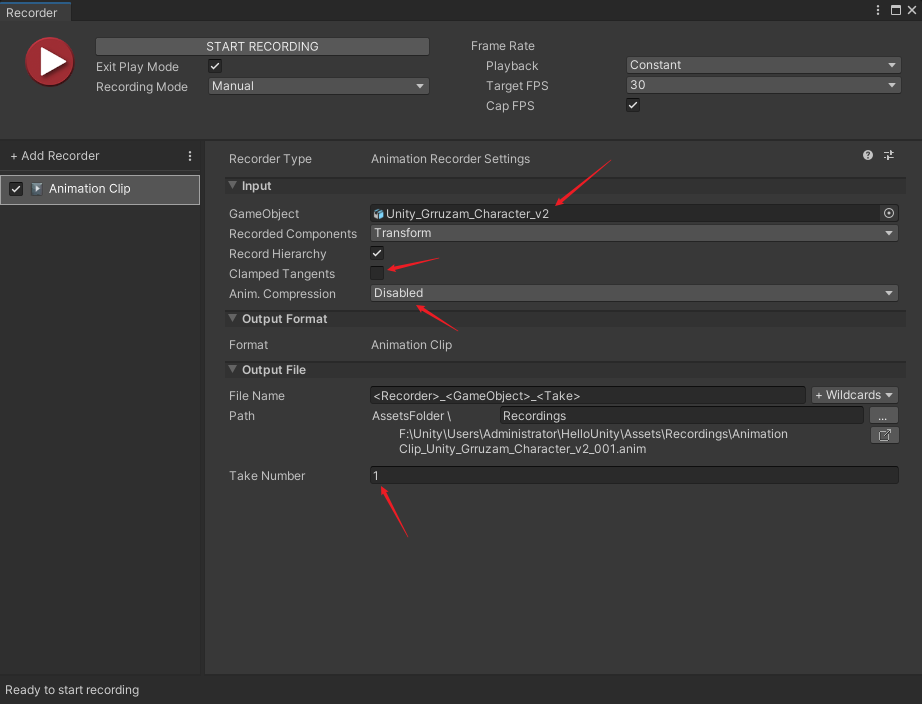Viewport: 922px width, 704px height.
Task: Open output location in external folder icon
Action: coord(884,435)
